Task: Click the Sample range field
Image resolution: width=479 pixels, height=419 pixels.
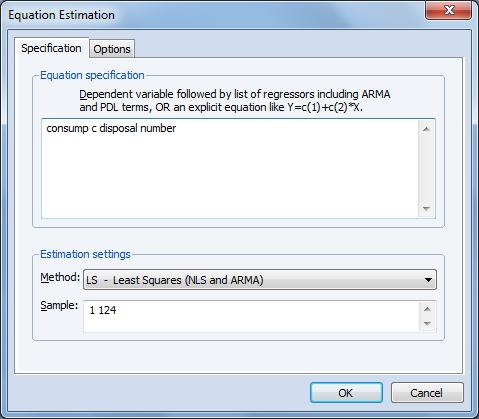Action: click(x=252, y=317)
